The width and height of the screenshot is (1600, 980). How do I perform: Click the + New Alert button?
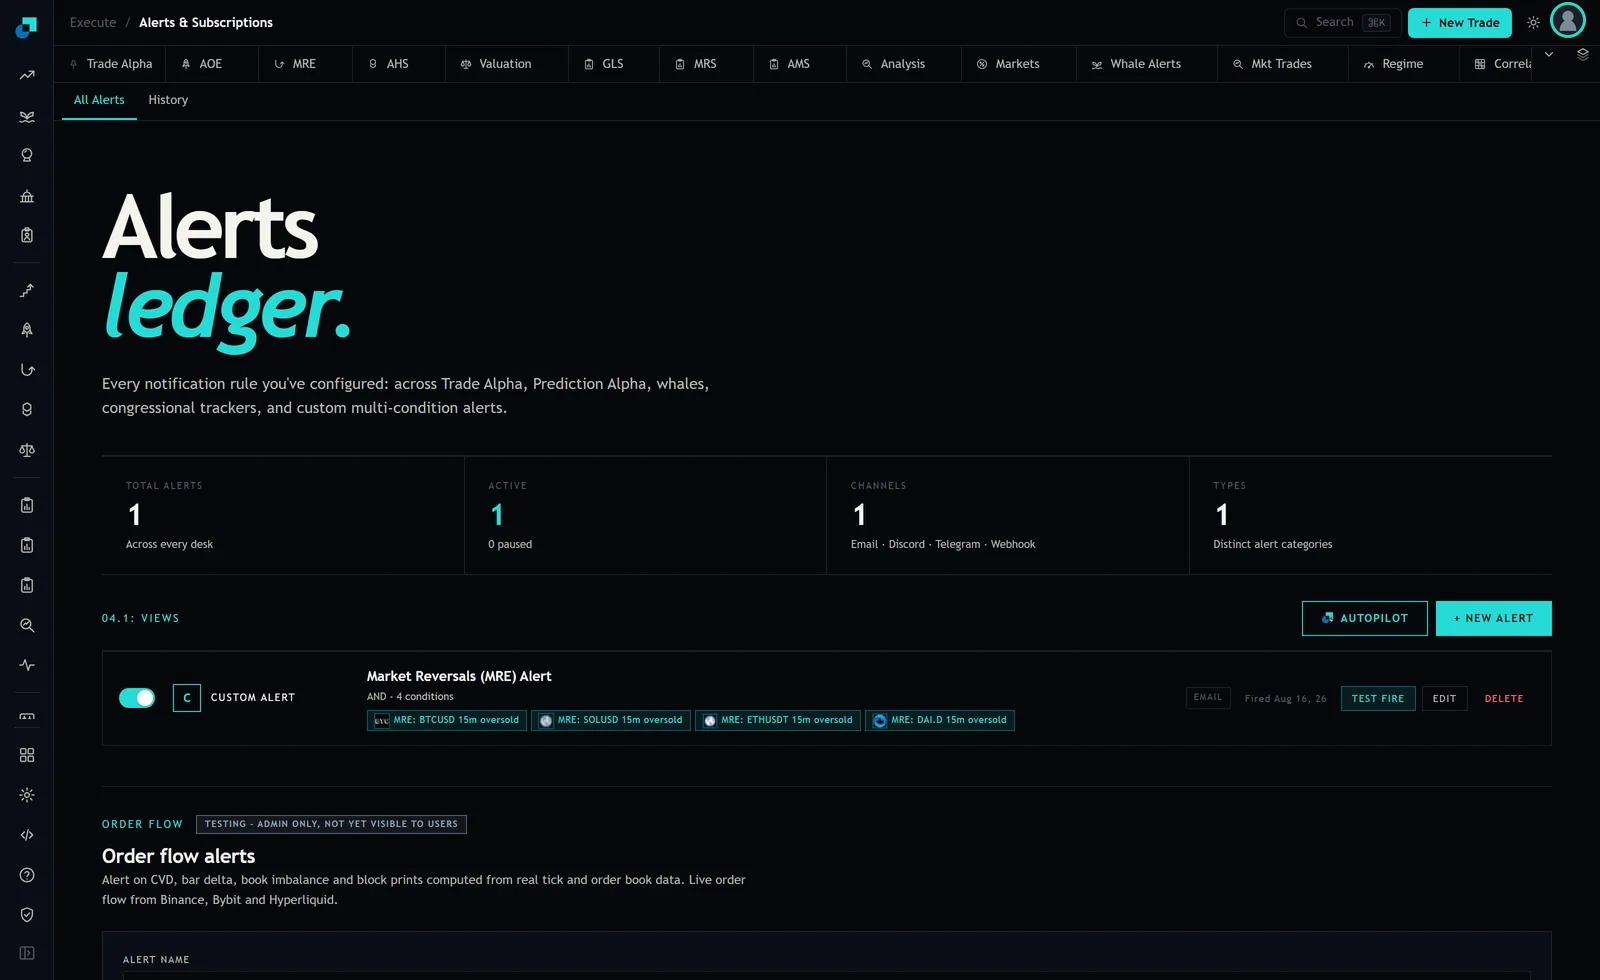1494,618
